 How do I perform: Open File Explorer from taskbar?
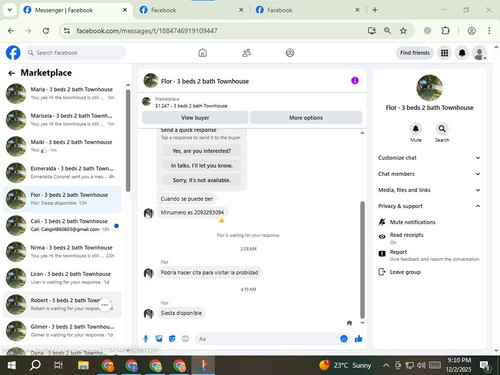coord(83,365)
